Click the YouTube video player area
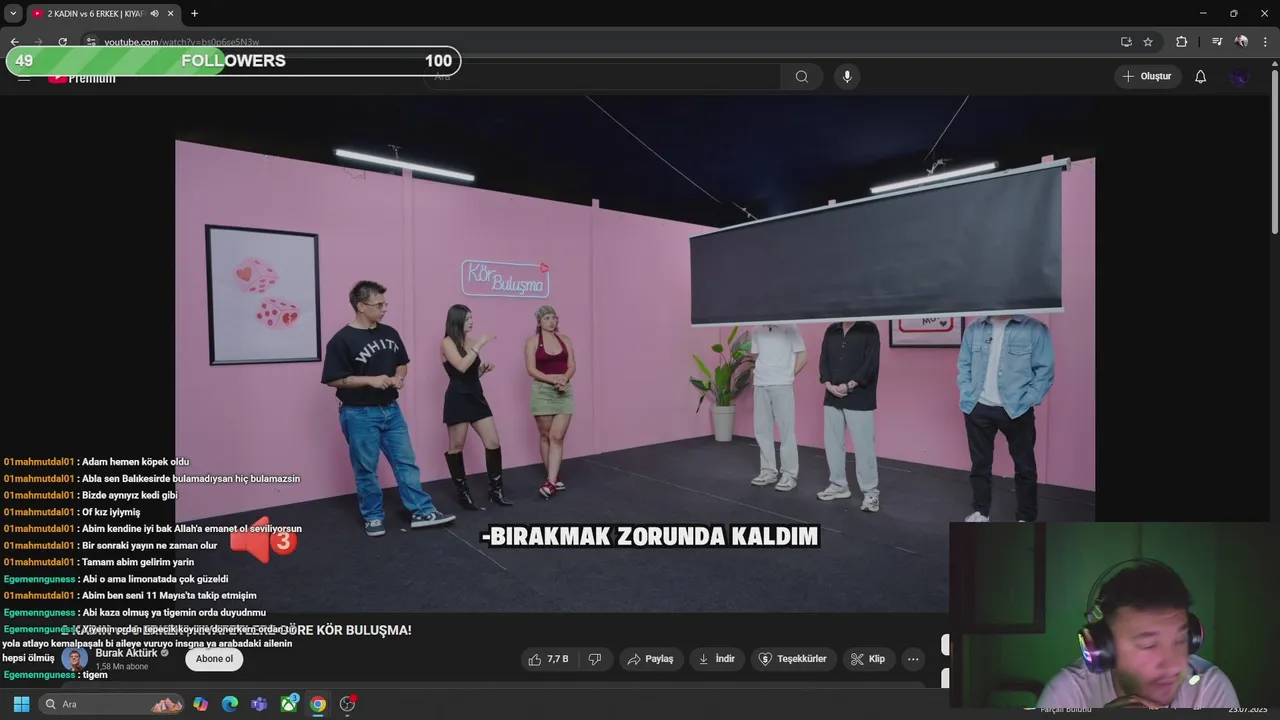This screenshot has height=720, width=1280. click(635, 355)
